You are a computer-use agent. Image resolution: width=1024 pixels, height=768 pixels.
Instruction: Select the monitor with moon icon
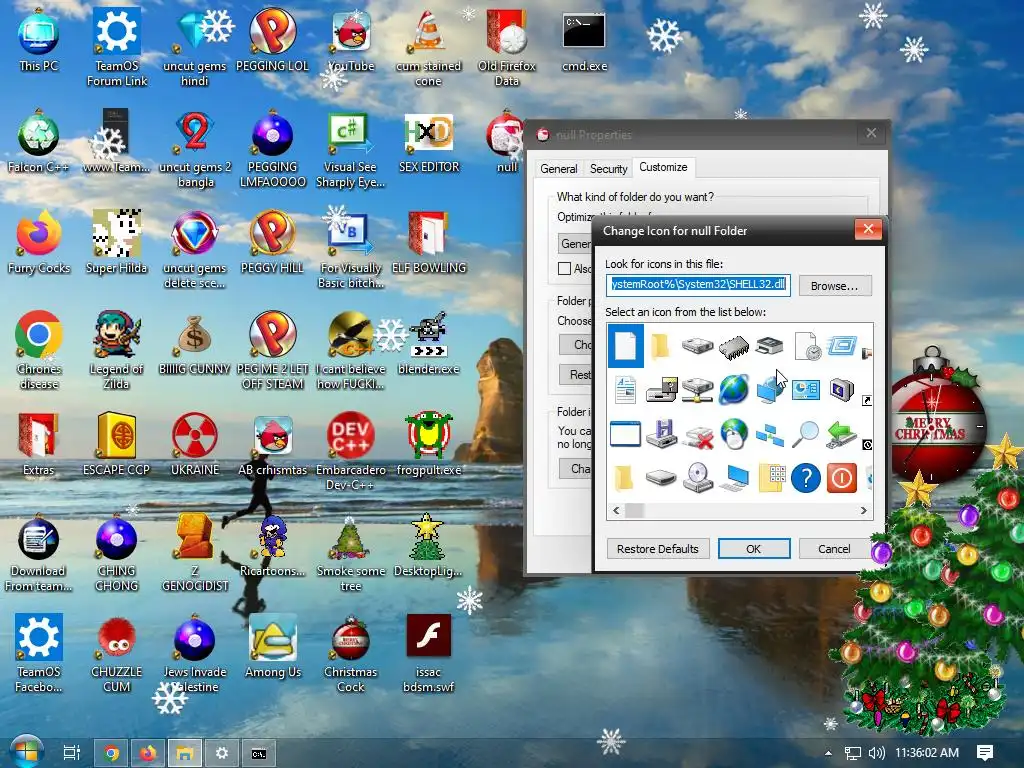[x=841, y=390]
